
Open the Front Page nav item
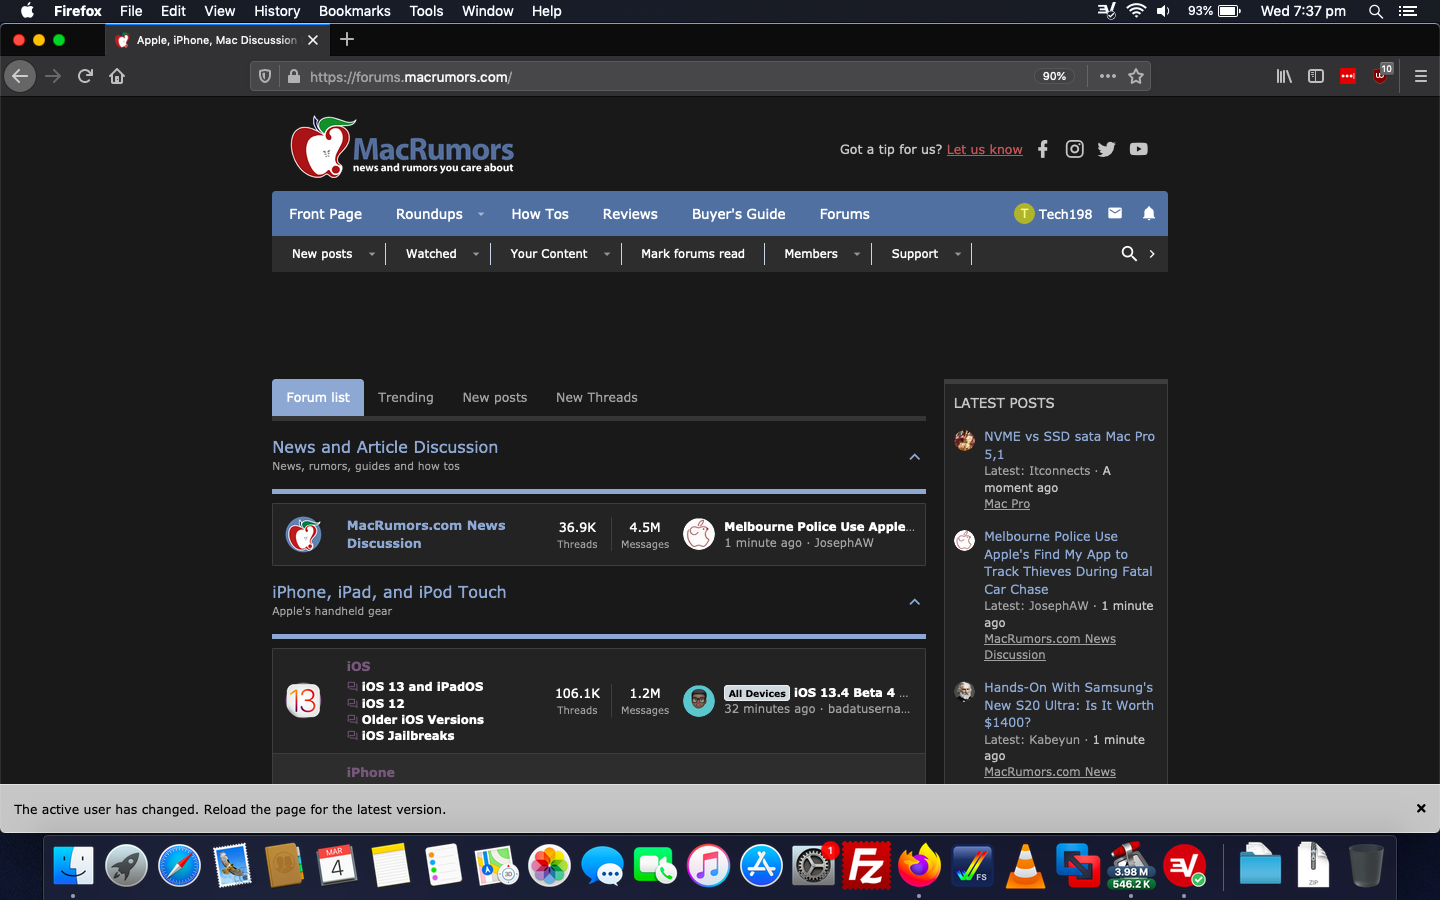click(326, 214)
